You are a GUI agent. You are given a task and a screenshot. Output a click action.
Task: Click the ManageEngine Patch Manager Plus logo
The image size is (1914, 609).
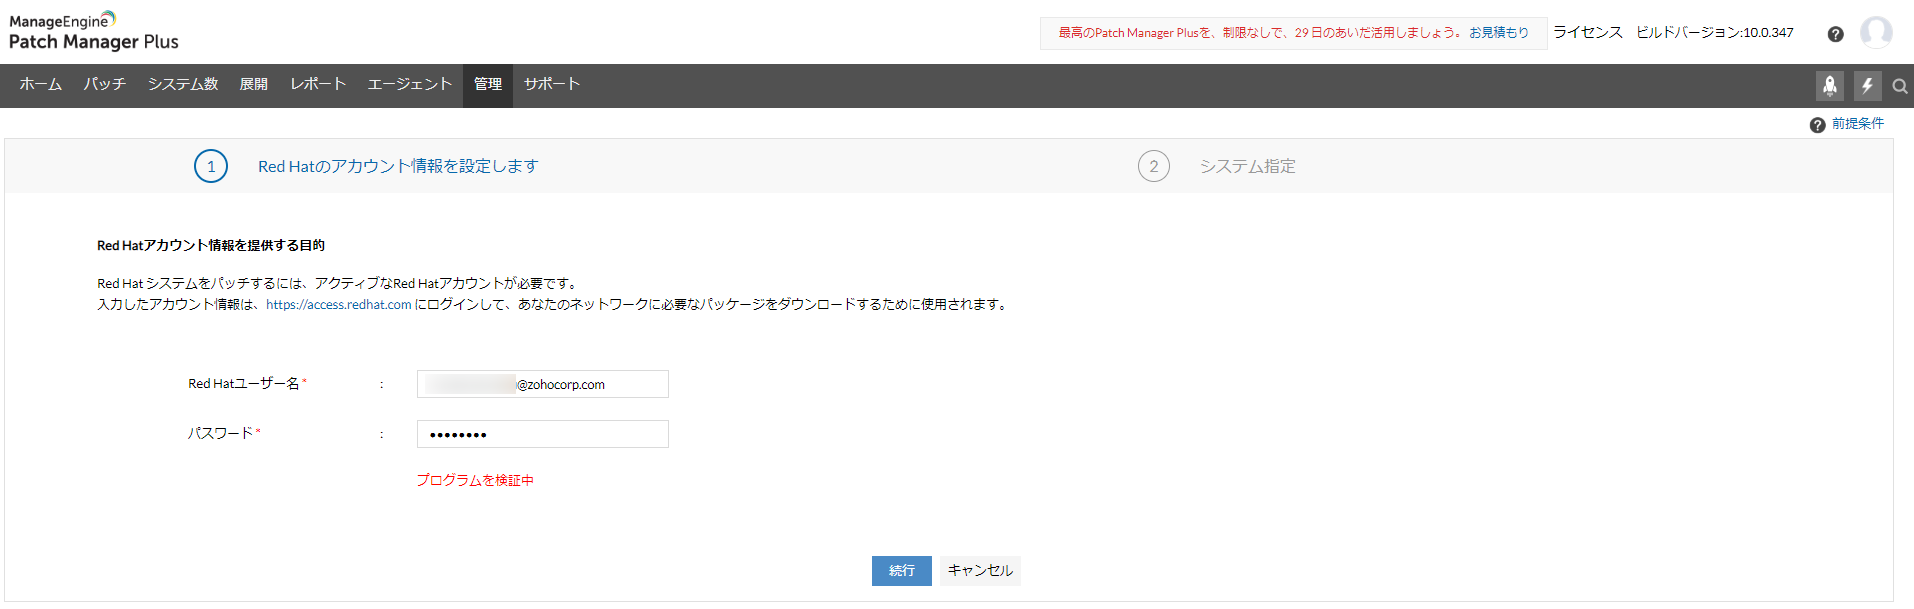(x=93, y=32)
